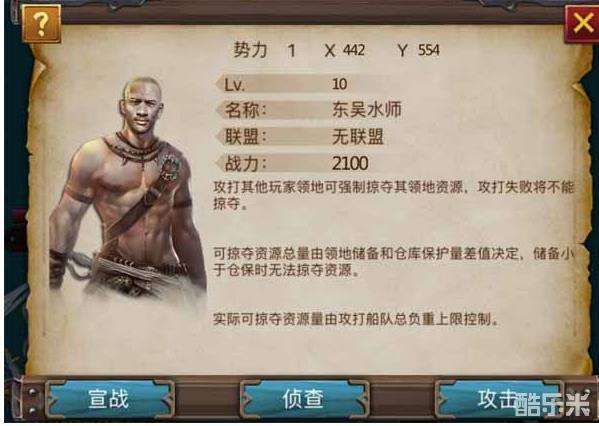Tap the warrior character portrait

point(128,187)
